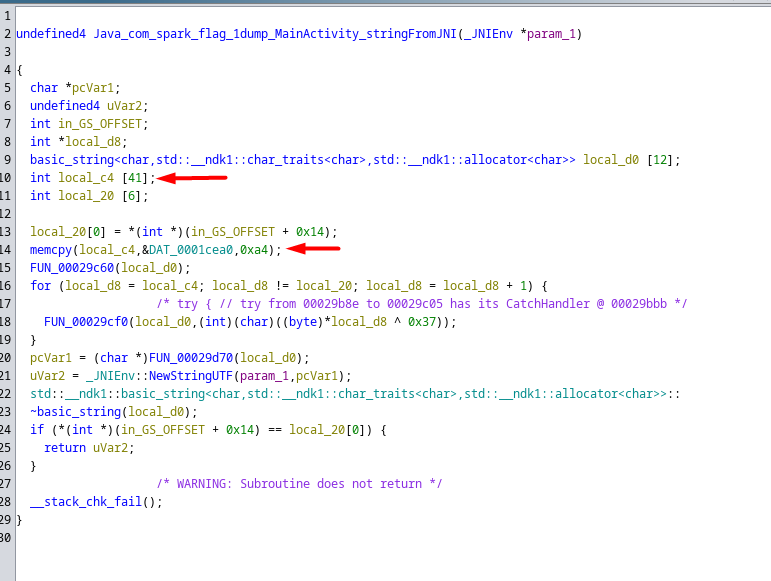Image resolution: width=771 pixels, height=581 pixels.
Task: Select local_20 in the int [6] declaration
Action: click(x=86, y=196)
